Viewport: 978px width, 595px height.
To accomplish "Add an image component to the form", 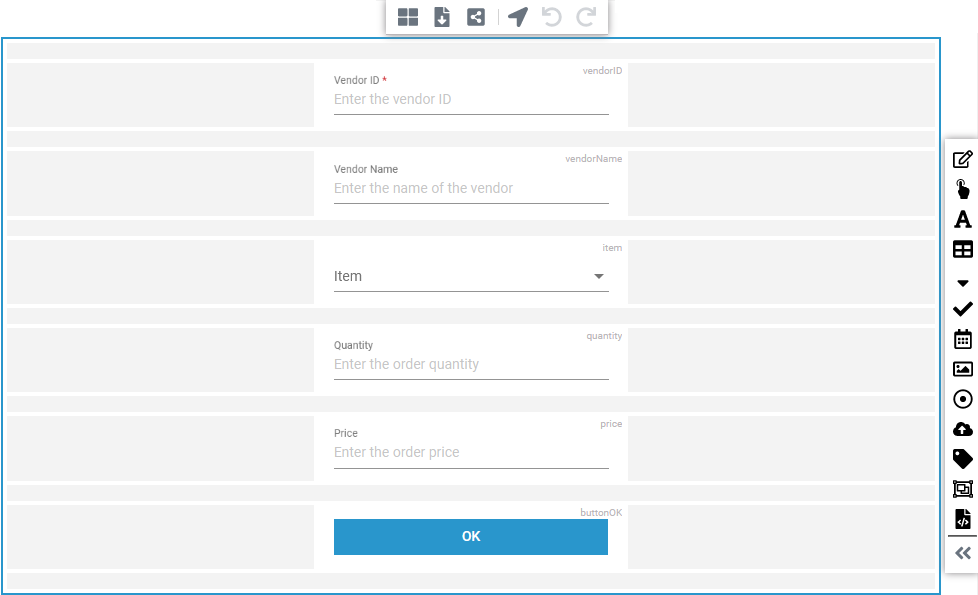I will tap(962, 368).
